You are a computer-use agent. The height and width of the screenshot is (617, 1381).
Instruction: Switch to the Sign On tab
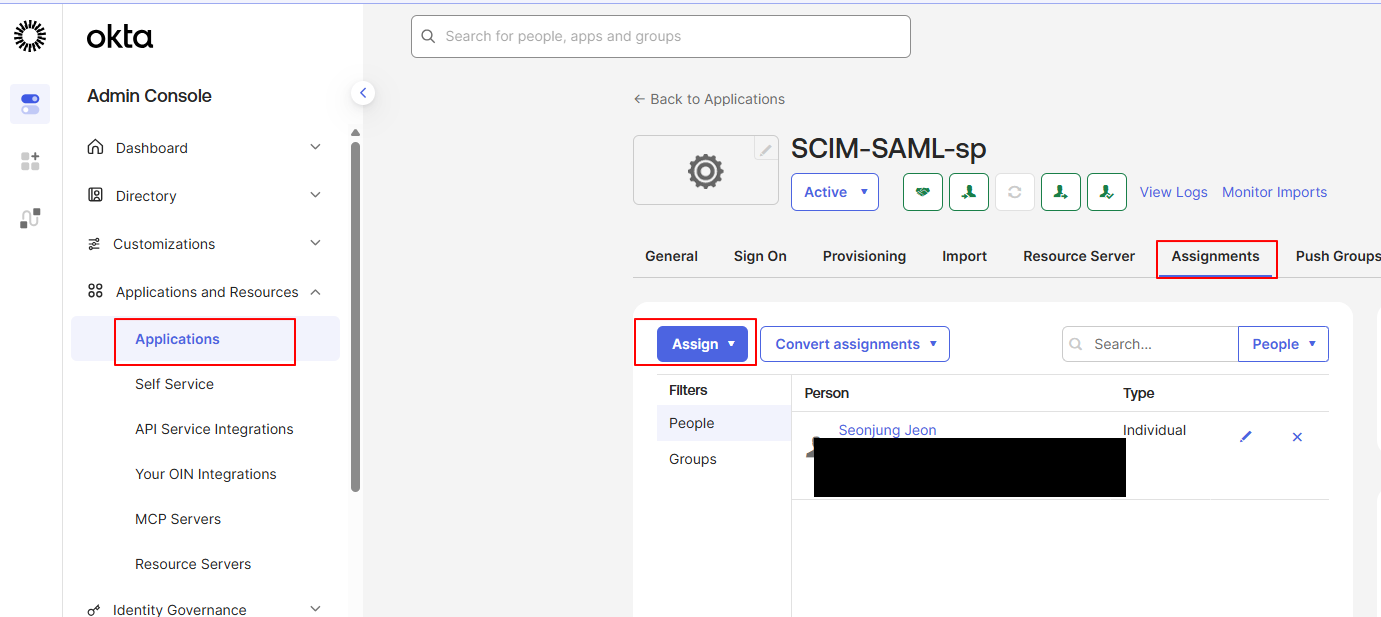[760, 256]
